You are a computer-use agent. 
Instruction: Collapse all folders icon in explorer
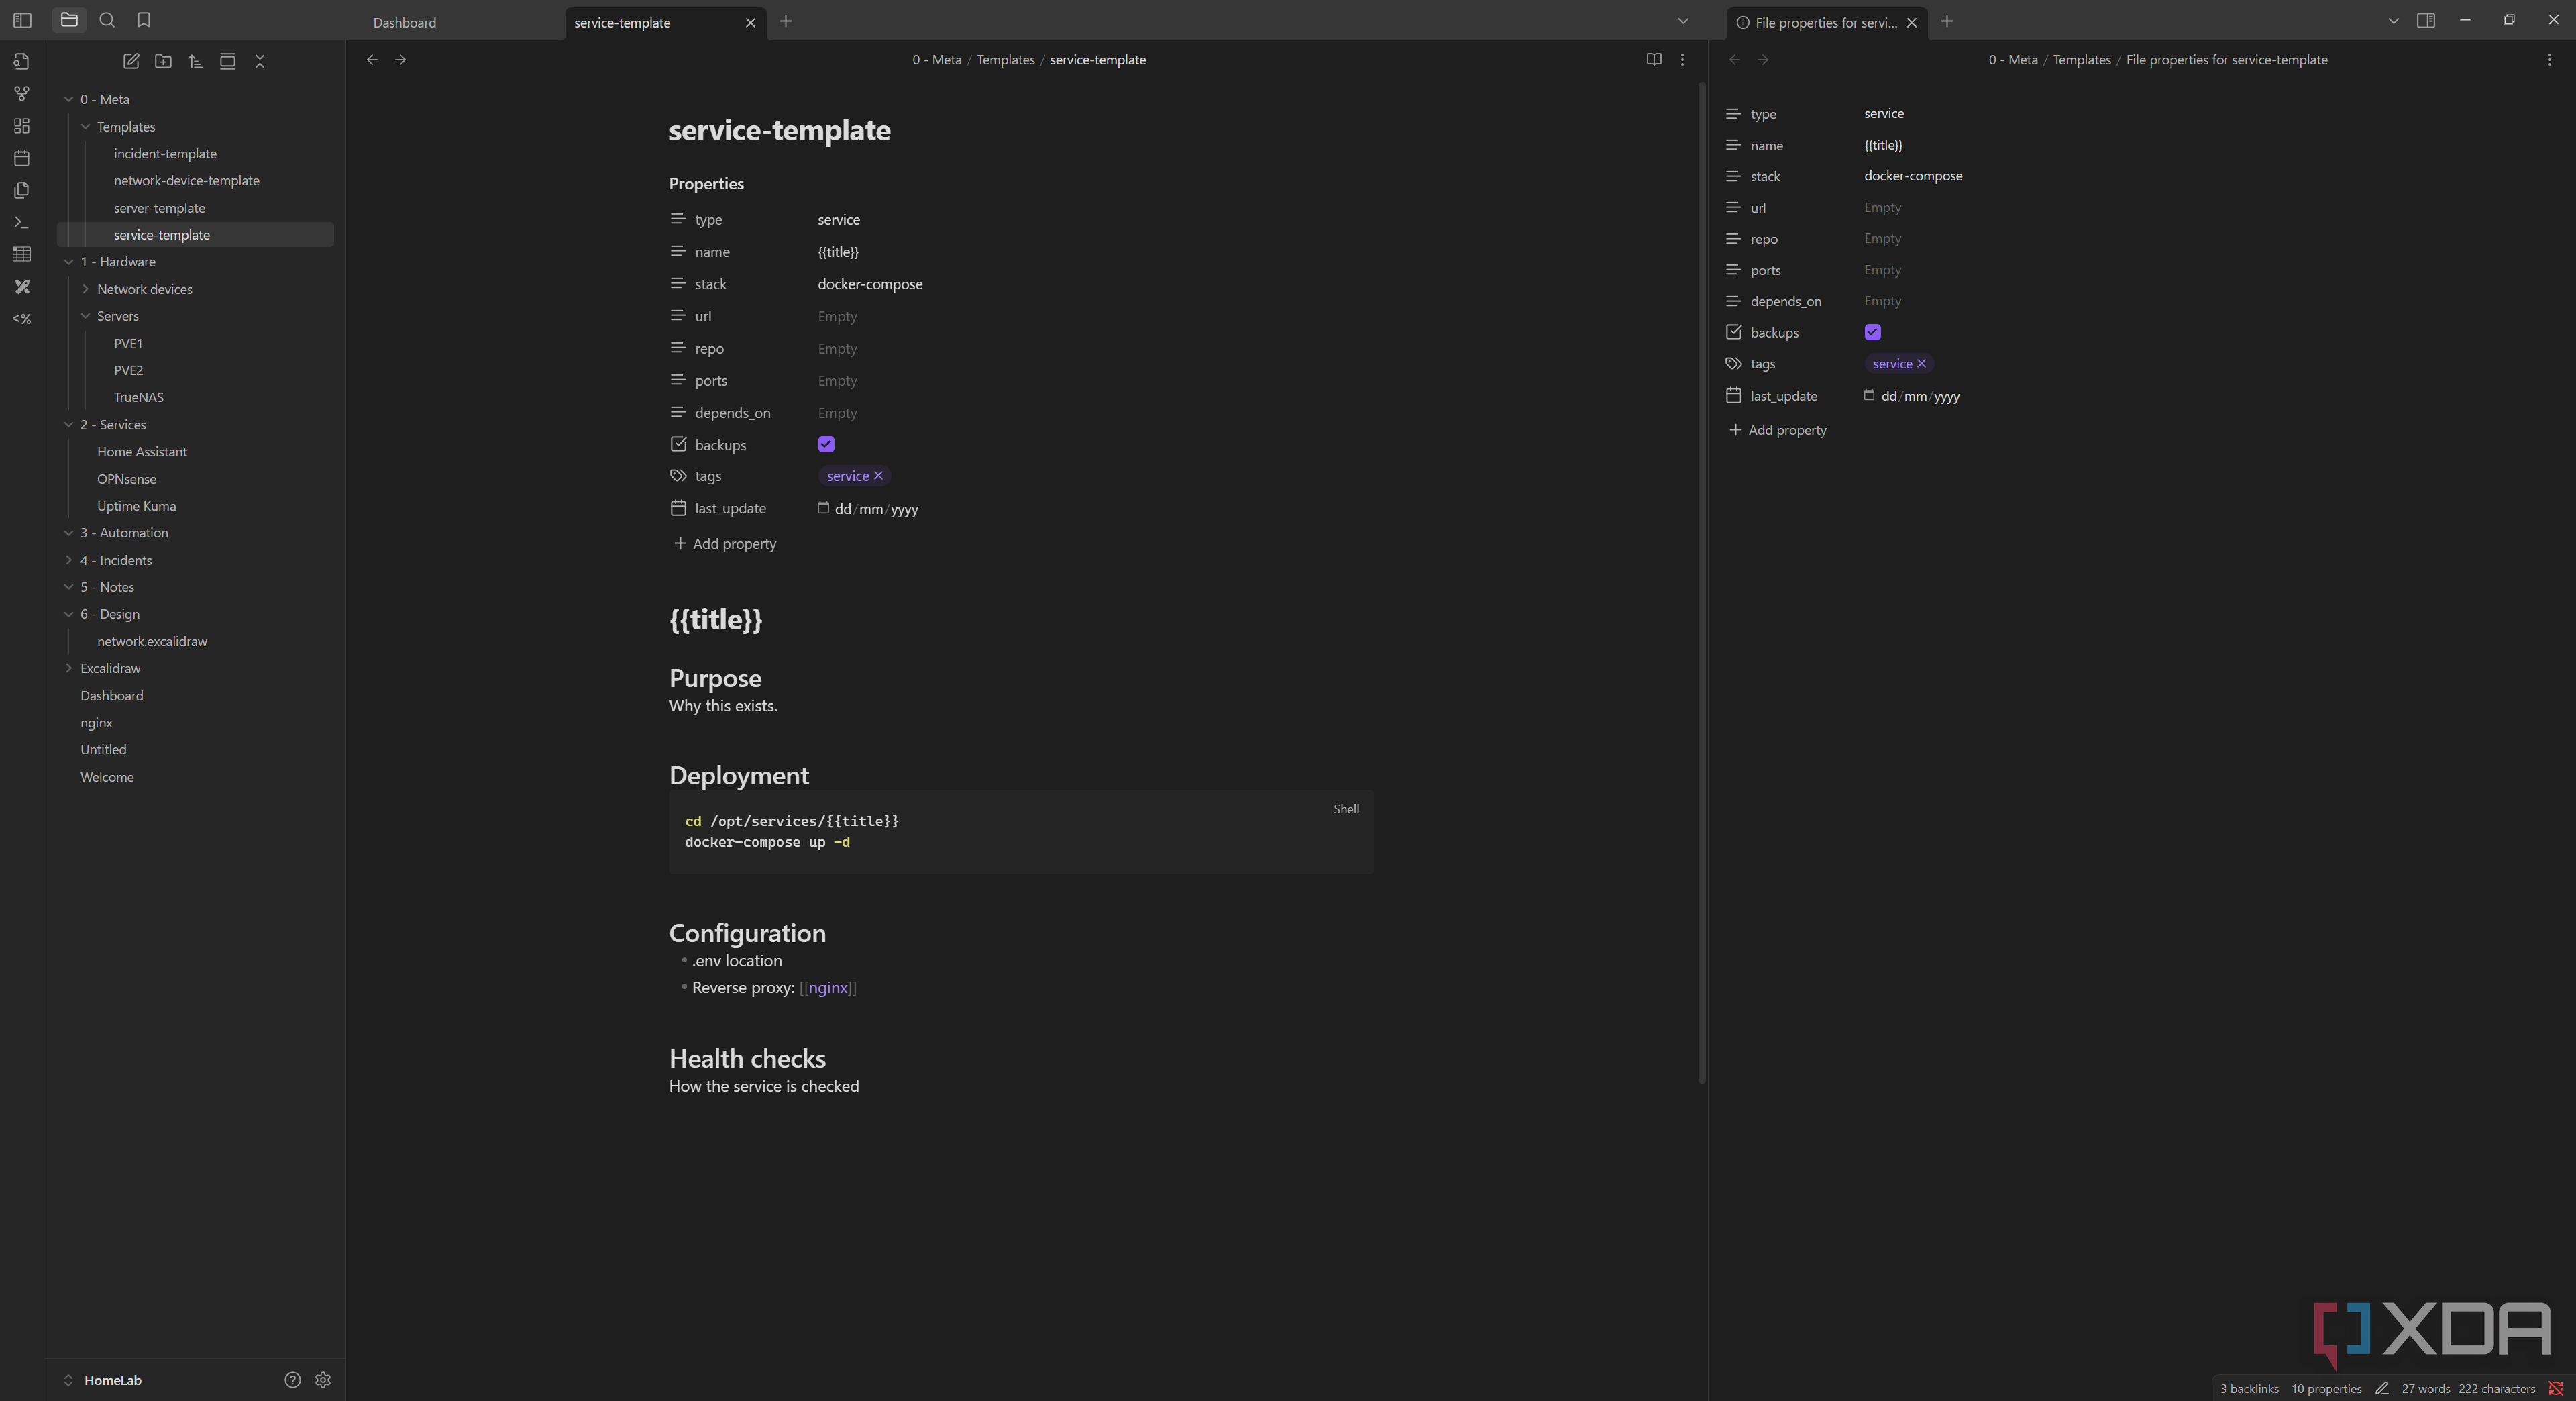click(260, 61)
